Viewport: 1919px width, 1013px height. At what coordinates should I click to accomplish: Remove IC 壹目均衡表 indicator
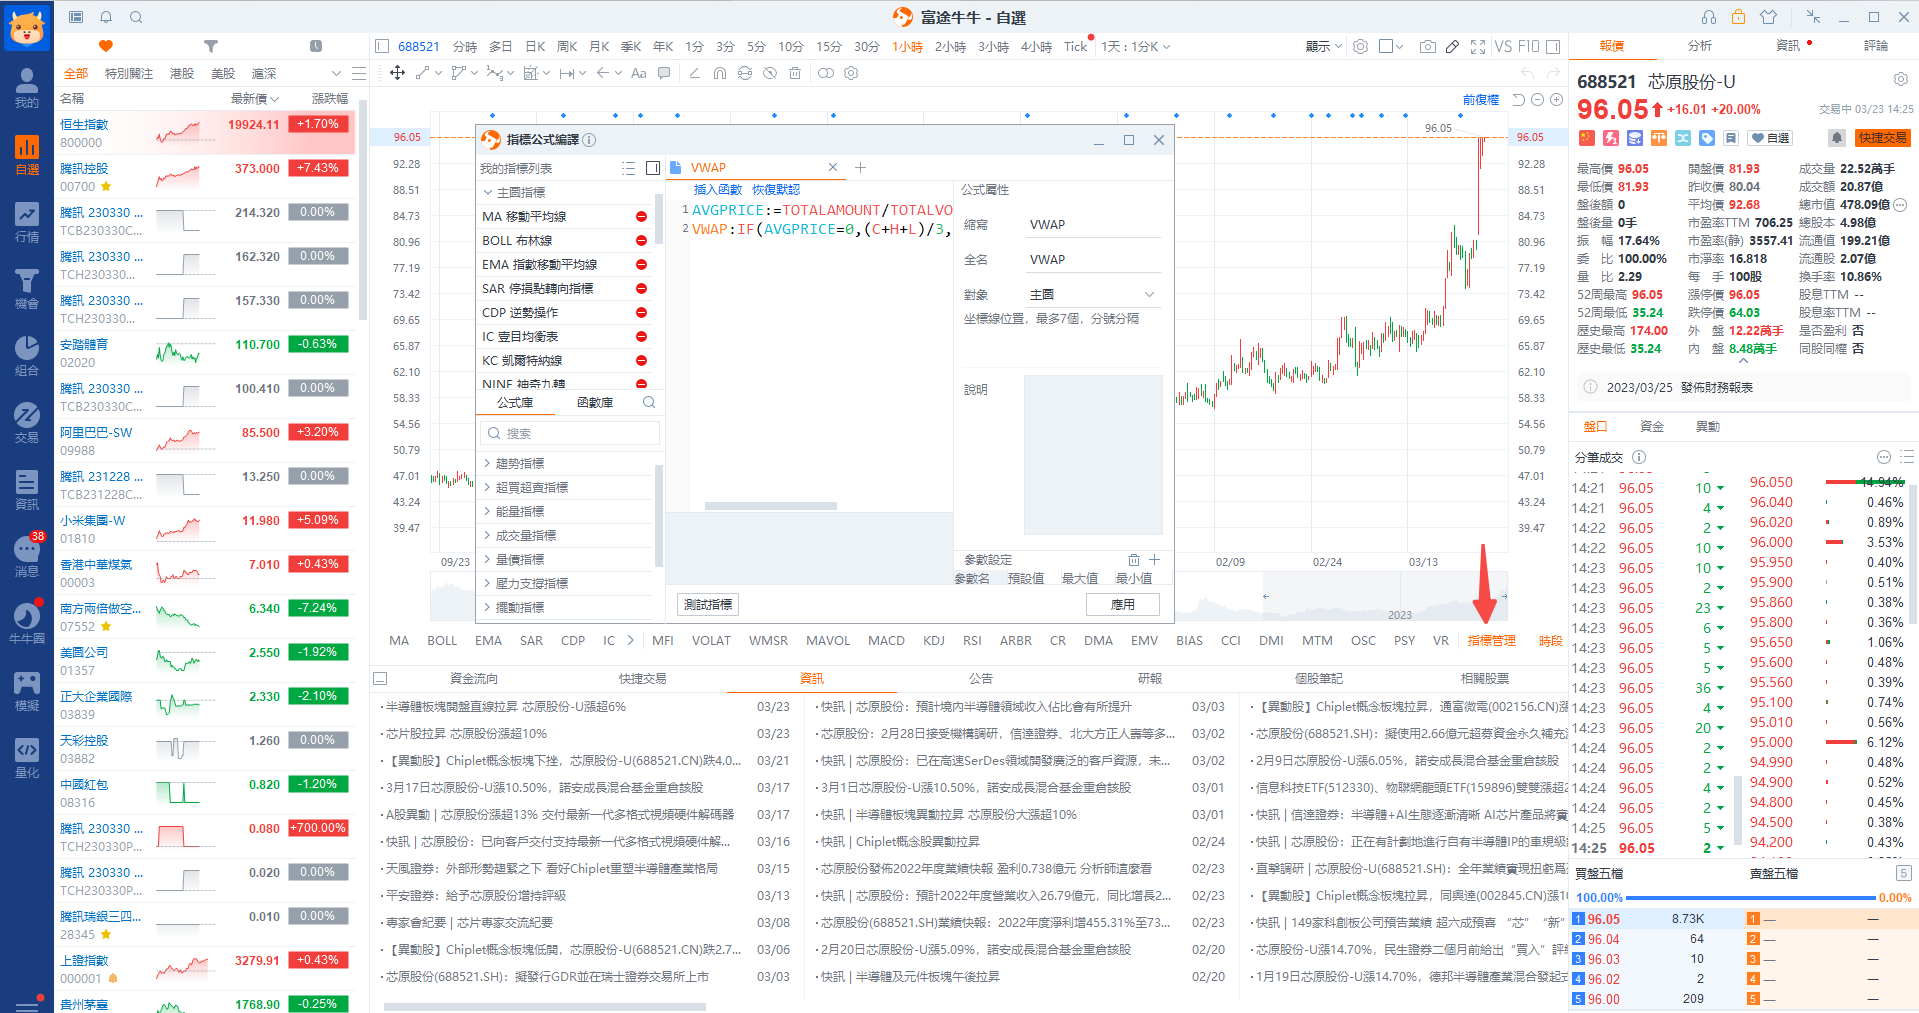[x=641, y=336]
